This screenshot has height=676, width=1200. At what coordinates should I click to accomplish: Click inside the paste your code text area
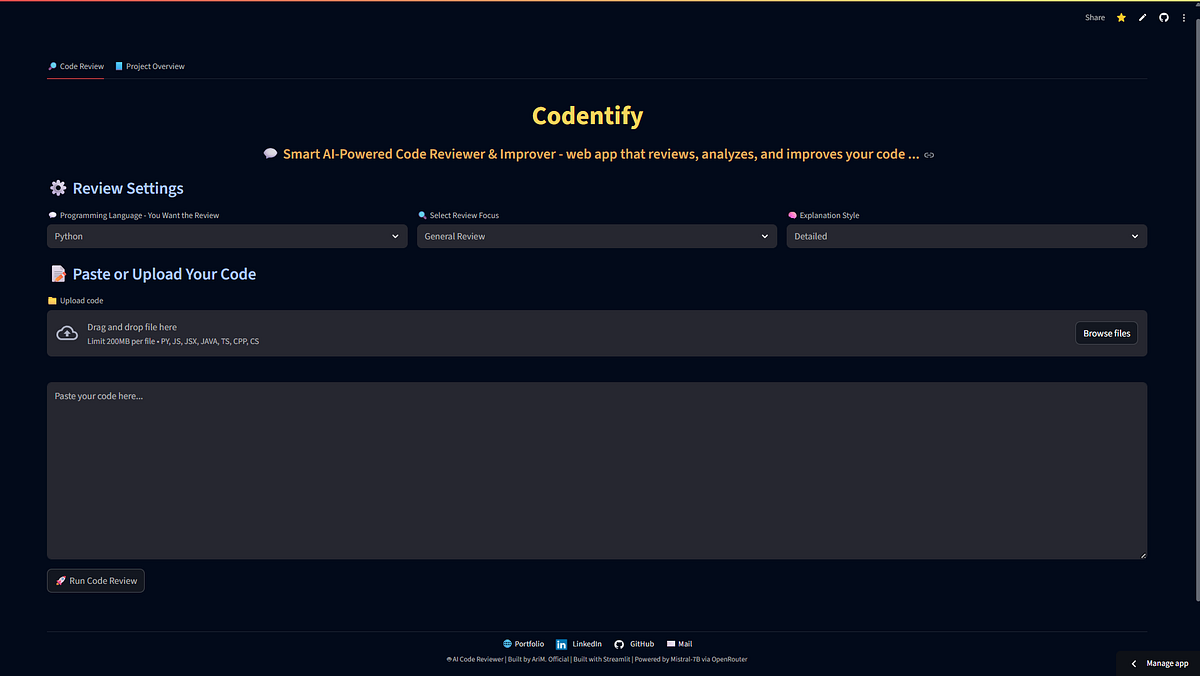point(596,470)
